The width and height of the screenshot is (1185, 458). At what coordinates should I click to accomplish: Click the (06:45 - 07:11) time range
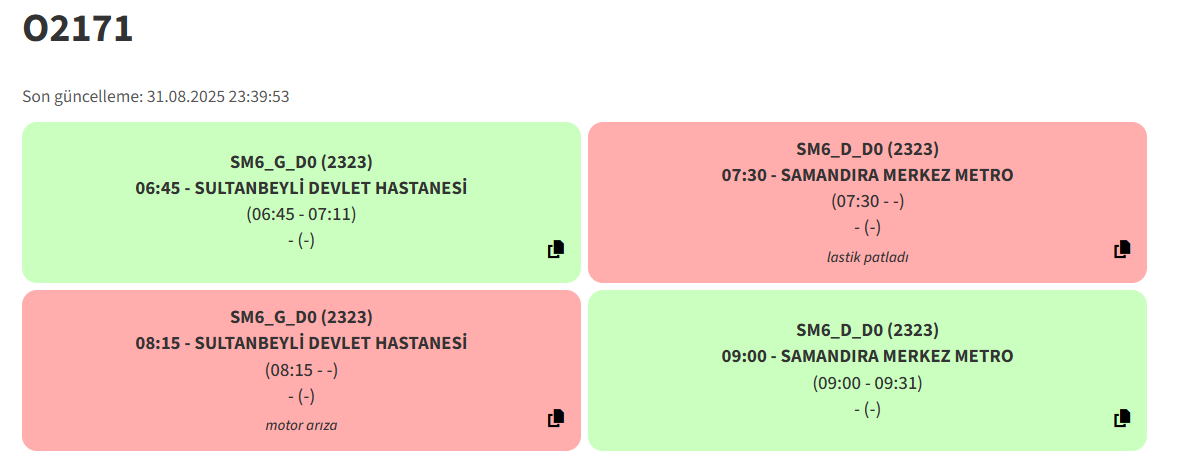(302, 214)
